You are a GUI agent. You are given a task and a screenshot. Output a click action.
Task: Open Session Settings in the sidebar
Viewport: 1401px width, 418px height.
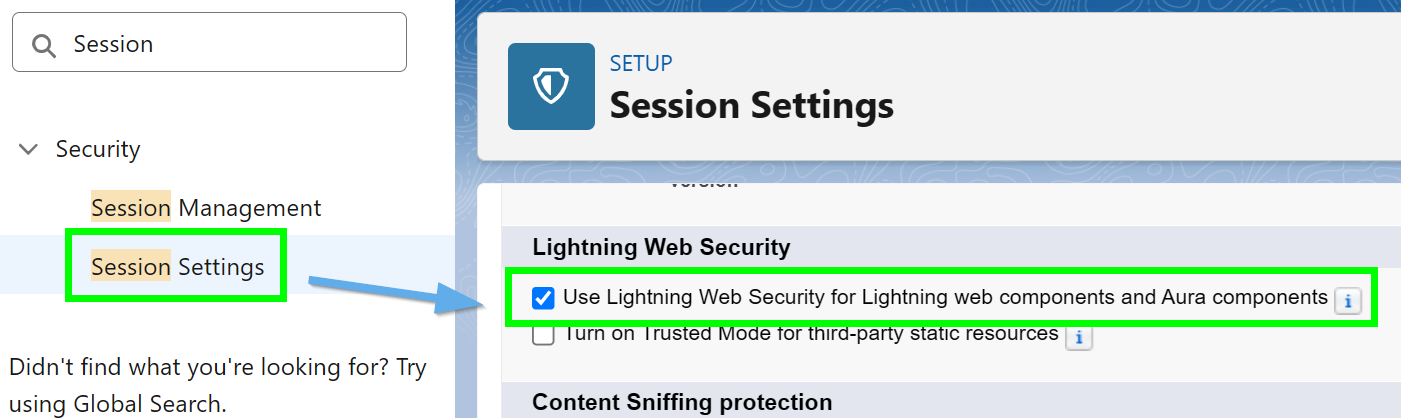click(x=178, y=267)
